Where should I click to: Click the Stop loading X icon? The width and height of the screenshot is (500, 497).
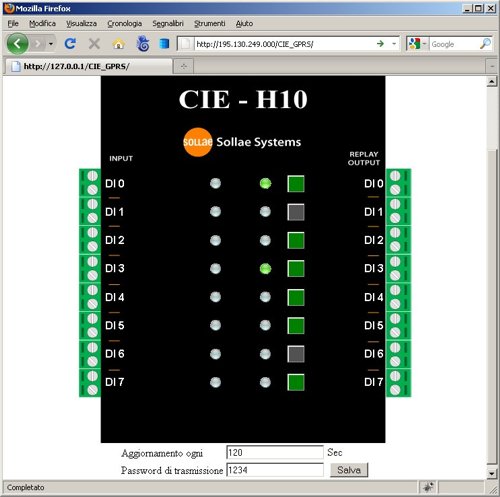click(94, 44)
